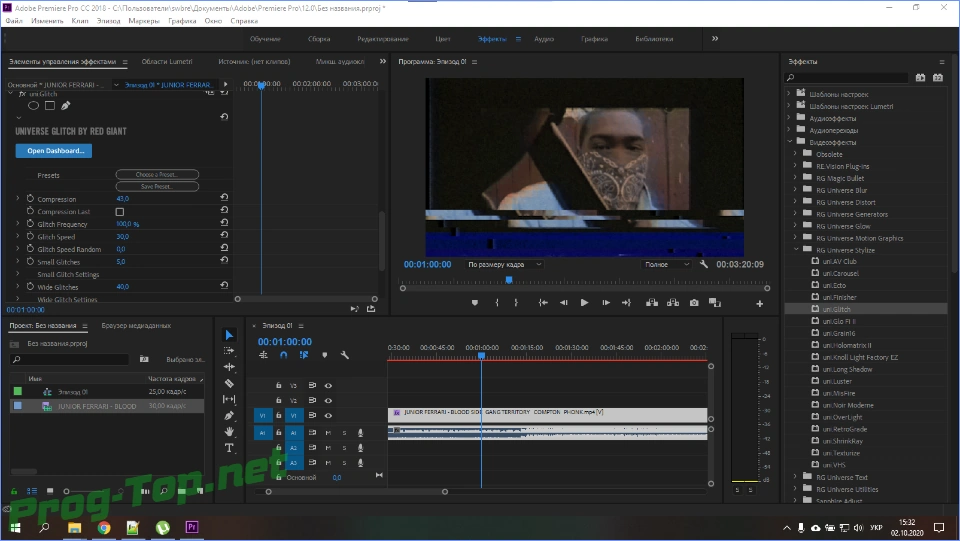Screen dimensions: 960x541
Task: Select the Slip tool
Action: [229, 400]
